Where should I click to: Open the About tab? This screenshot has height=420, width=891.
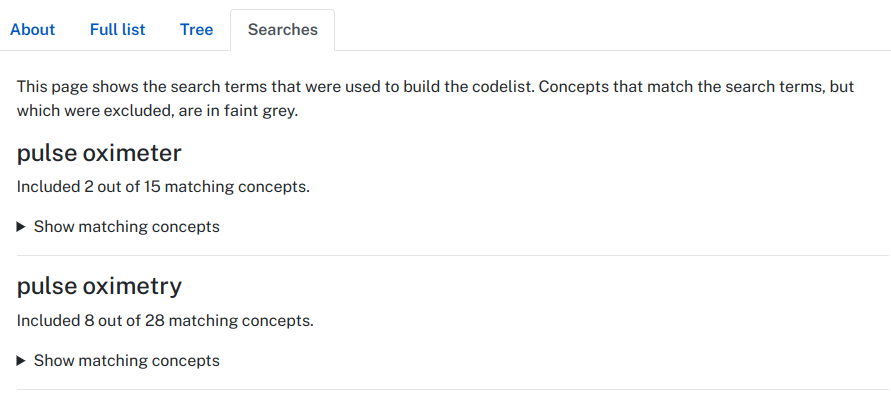pyautogui.click(x=32, y=30)
